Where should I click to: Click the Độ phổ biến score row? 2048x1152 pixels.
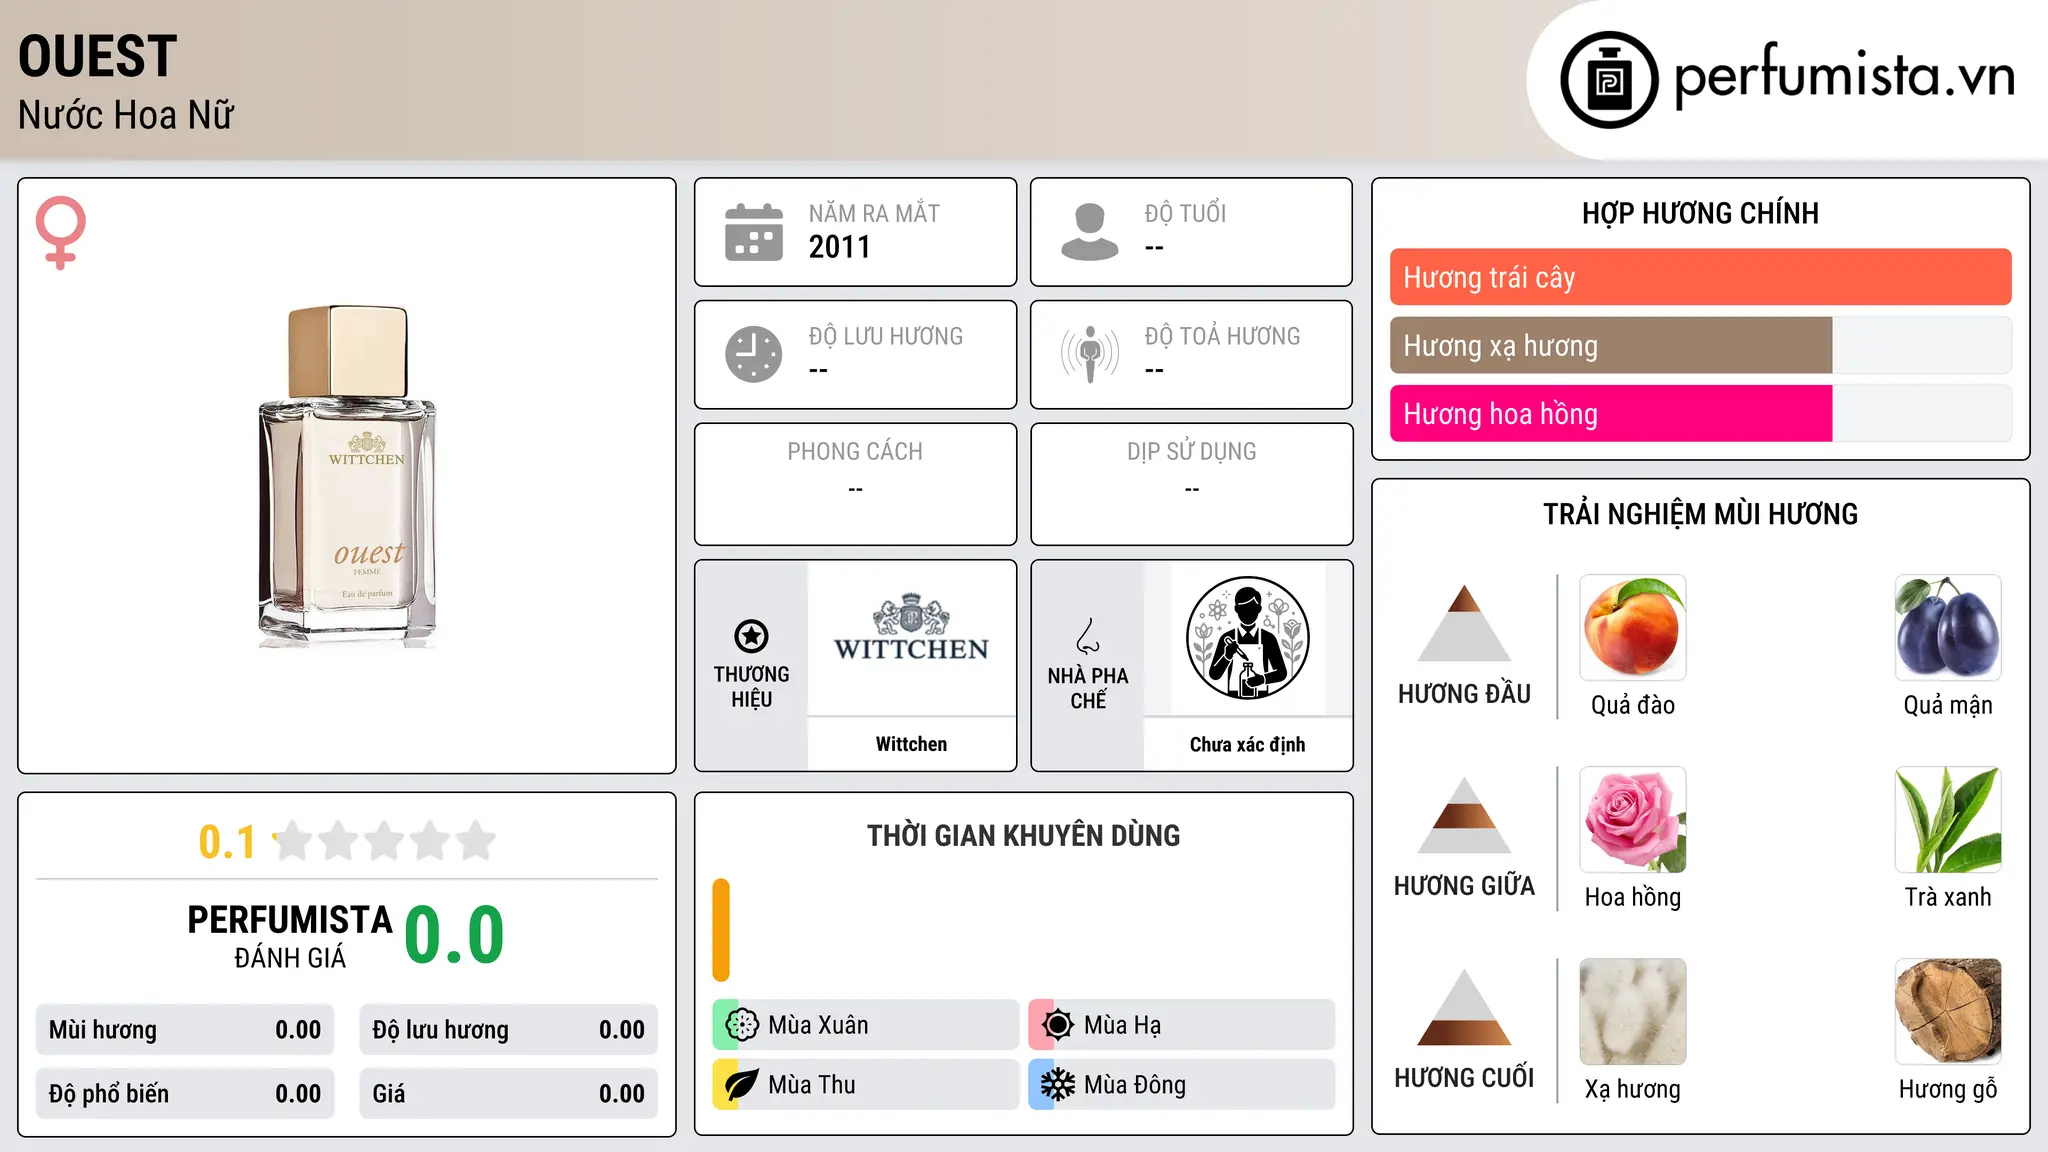coord(185,1094)
